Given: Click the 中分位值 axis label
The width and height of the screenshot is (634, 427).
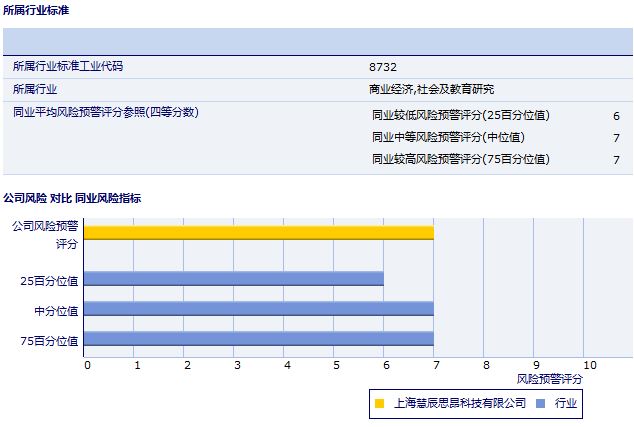Looking at the screenshot, I should [x=56, y=311].
